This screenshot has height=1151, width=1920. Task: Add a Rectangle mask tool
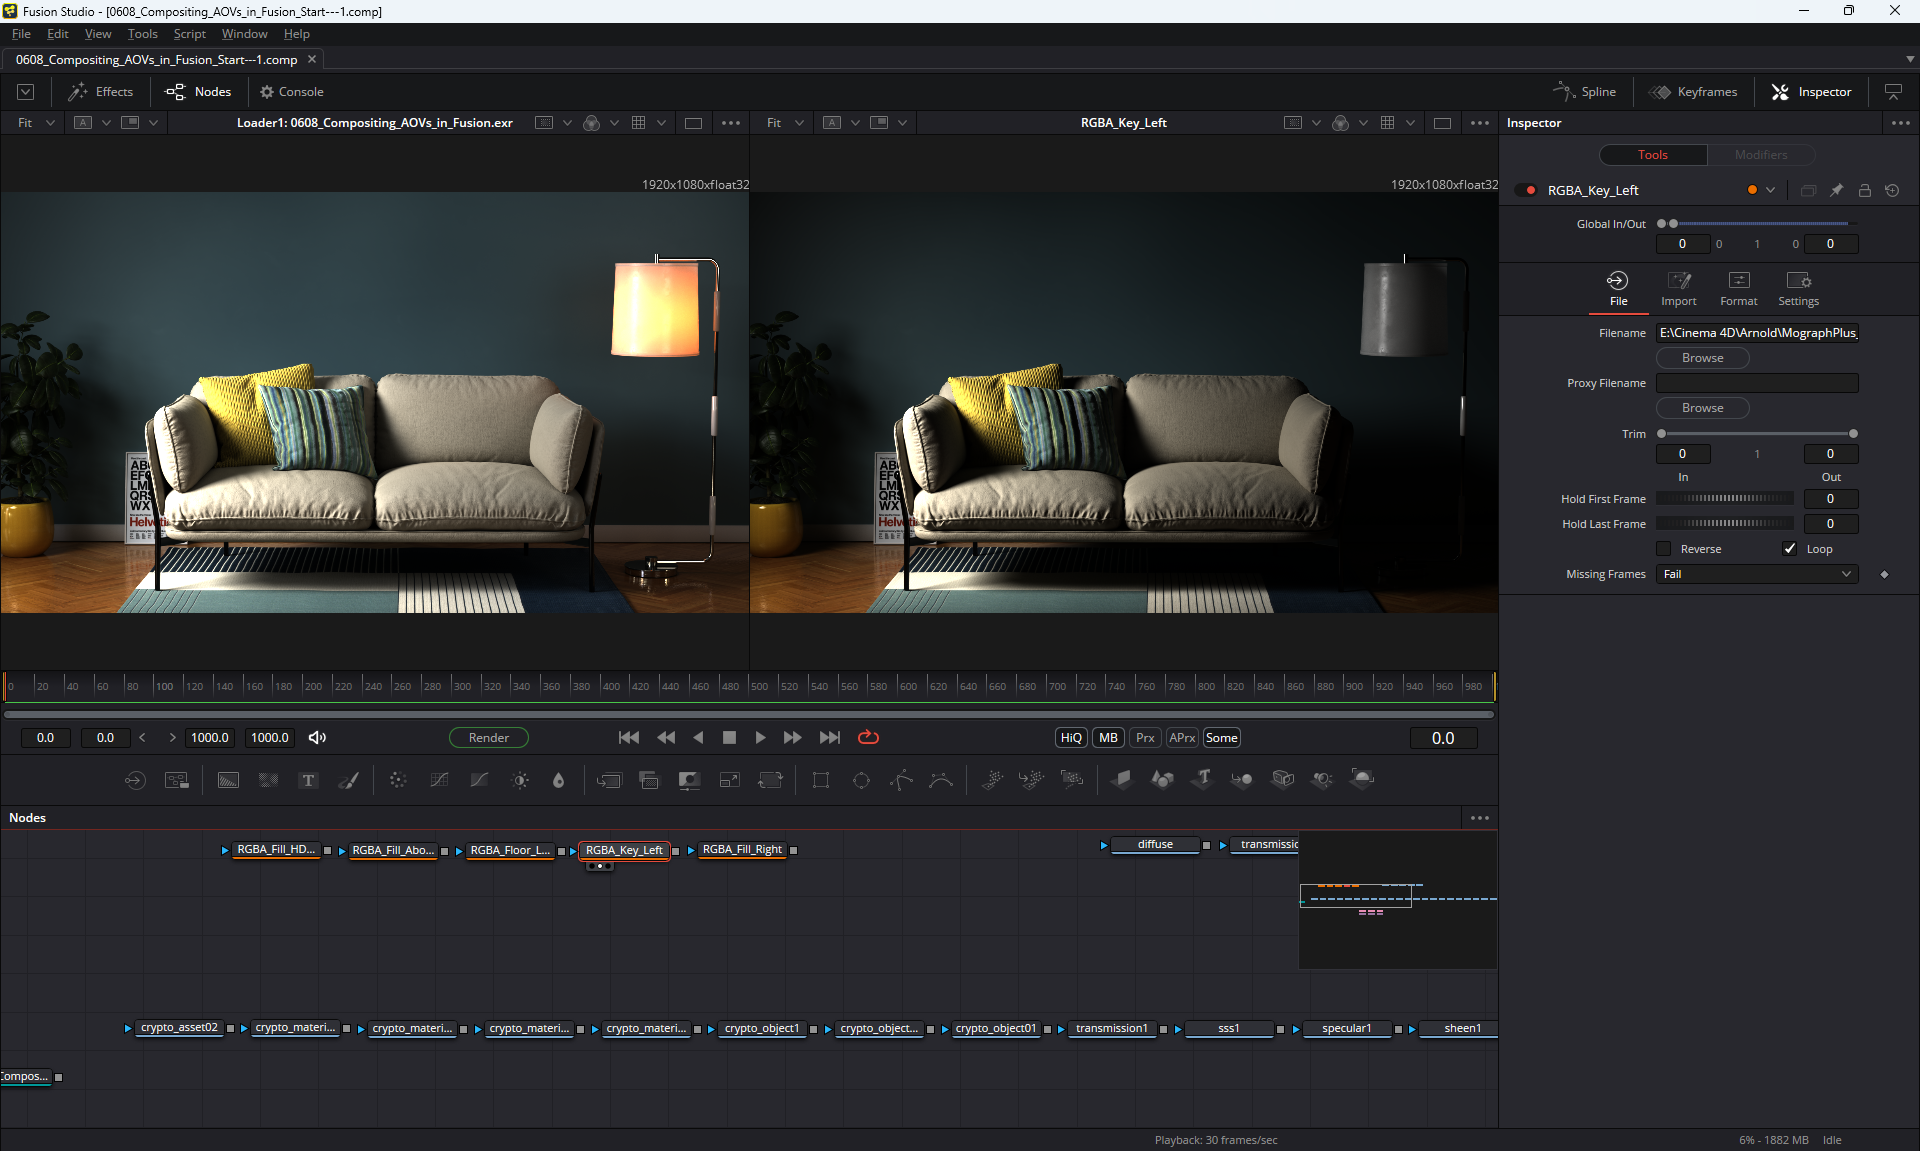point(820,780)
